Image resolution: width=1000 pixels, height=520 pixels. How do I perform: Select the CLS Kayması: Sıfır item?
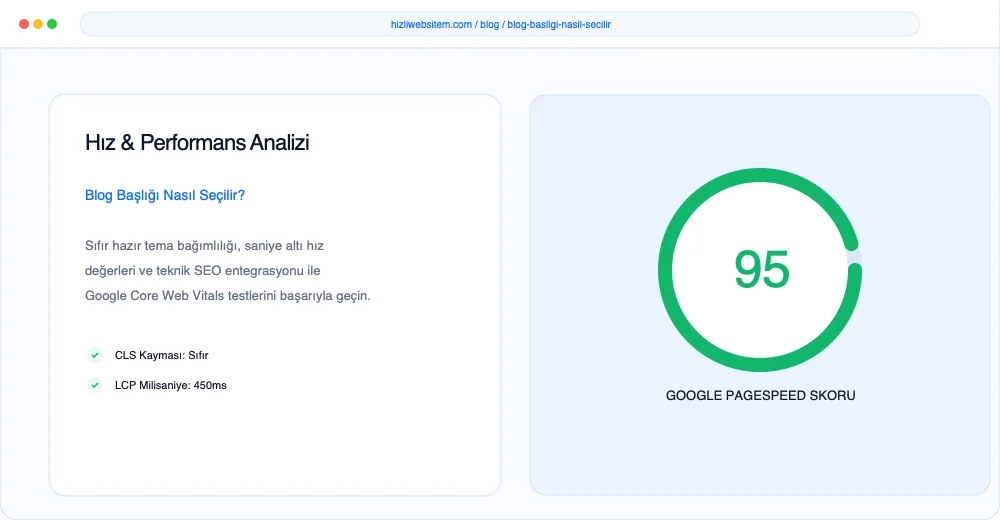coord(161,355)
